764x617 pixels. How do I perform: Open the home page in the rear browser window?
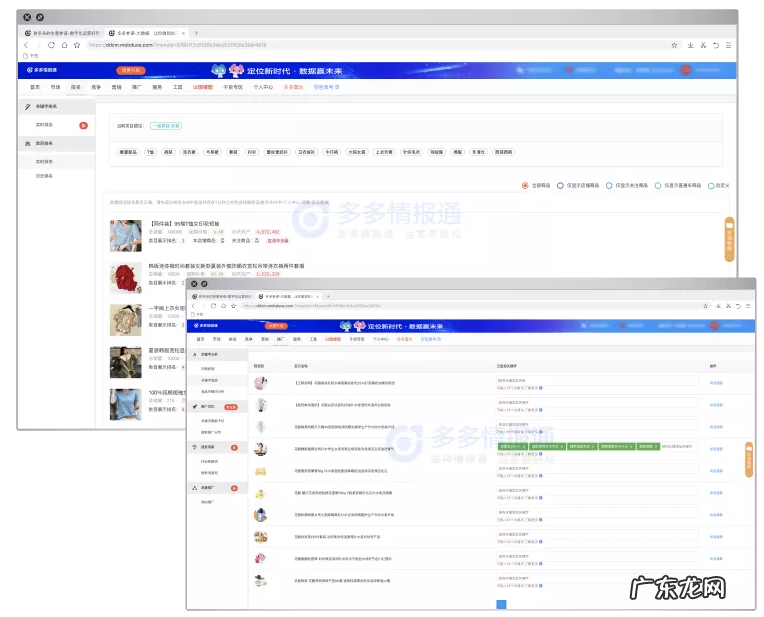pos(64,45)
